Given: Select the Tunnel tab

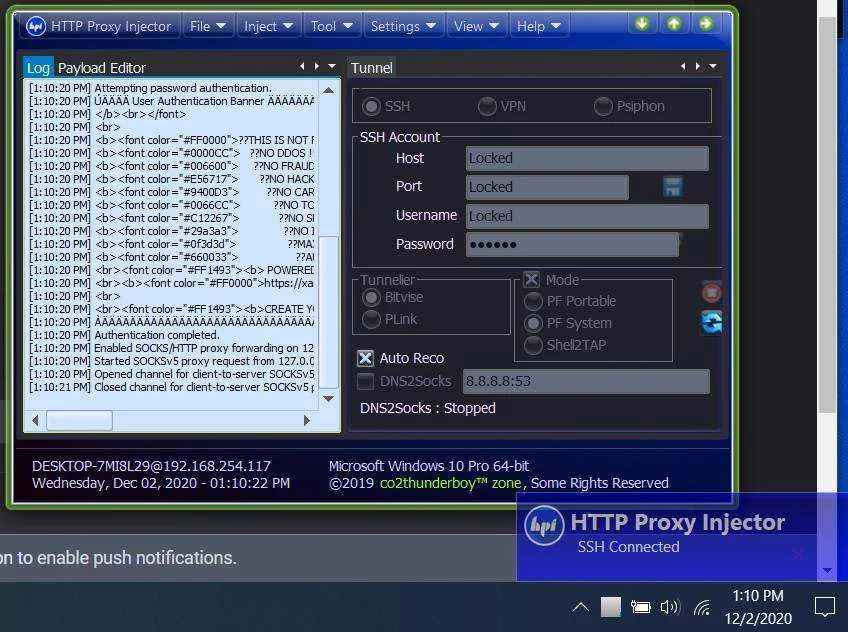Looking at the screenshot, I should click(x=372, y=68).
